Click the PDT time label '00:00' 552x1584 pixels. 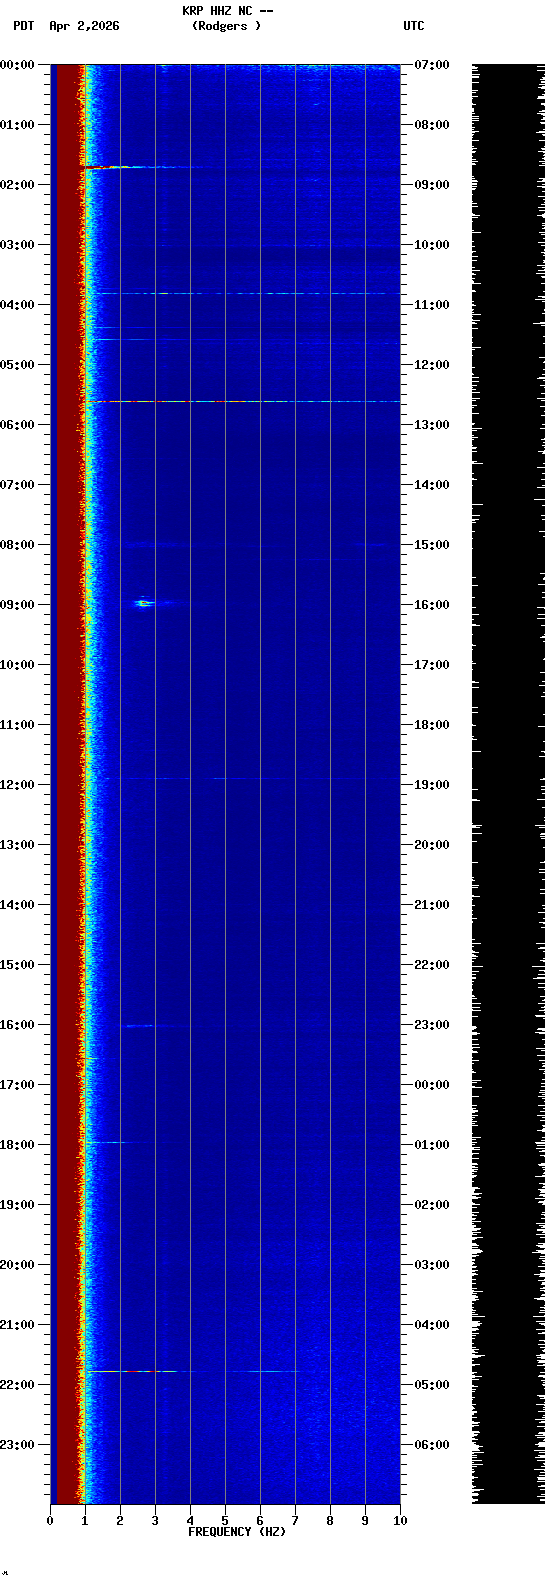17,65
